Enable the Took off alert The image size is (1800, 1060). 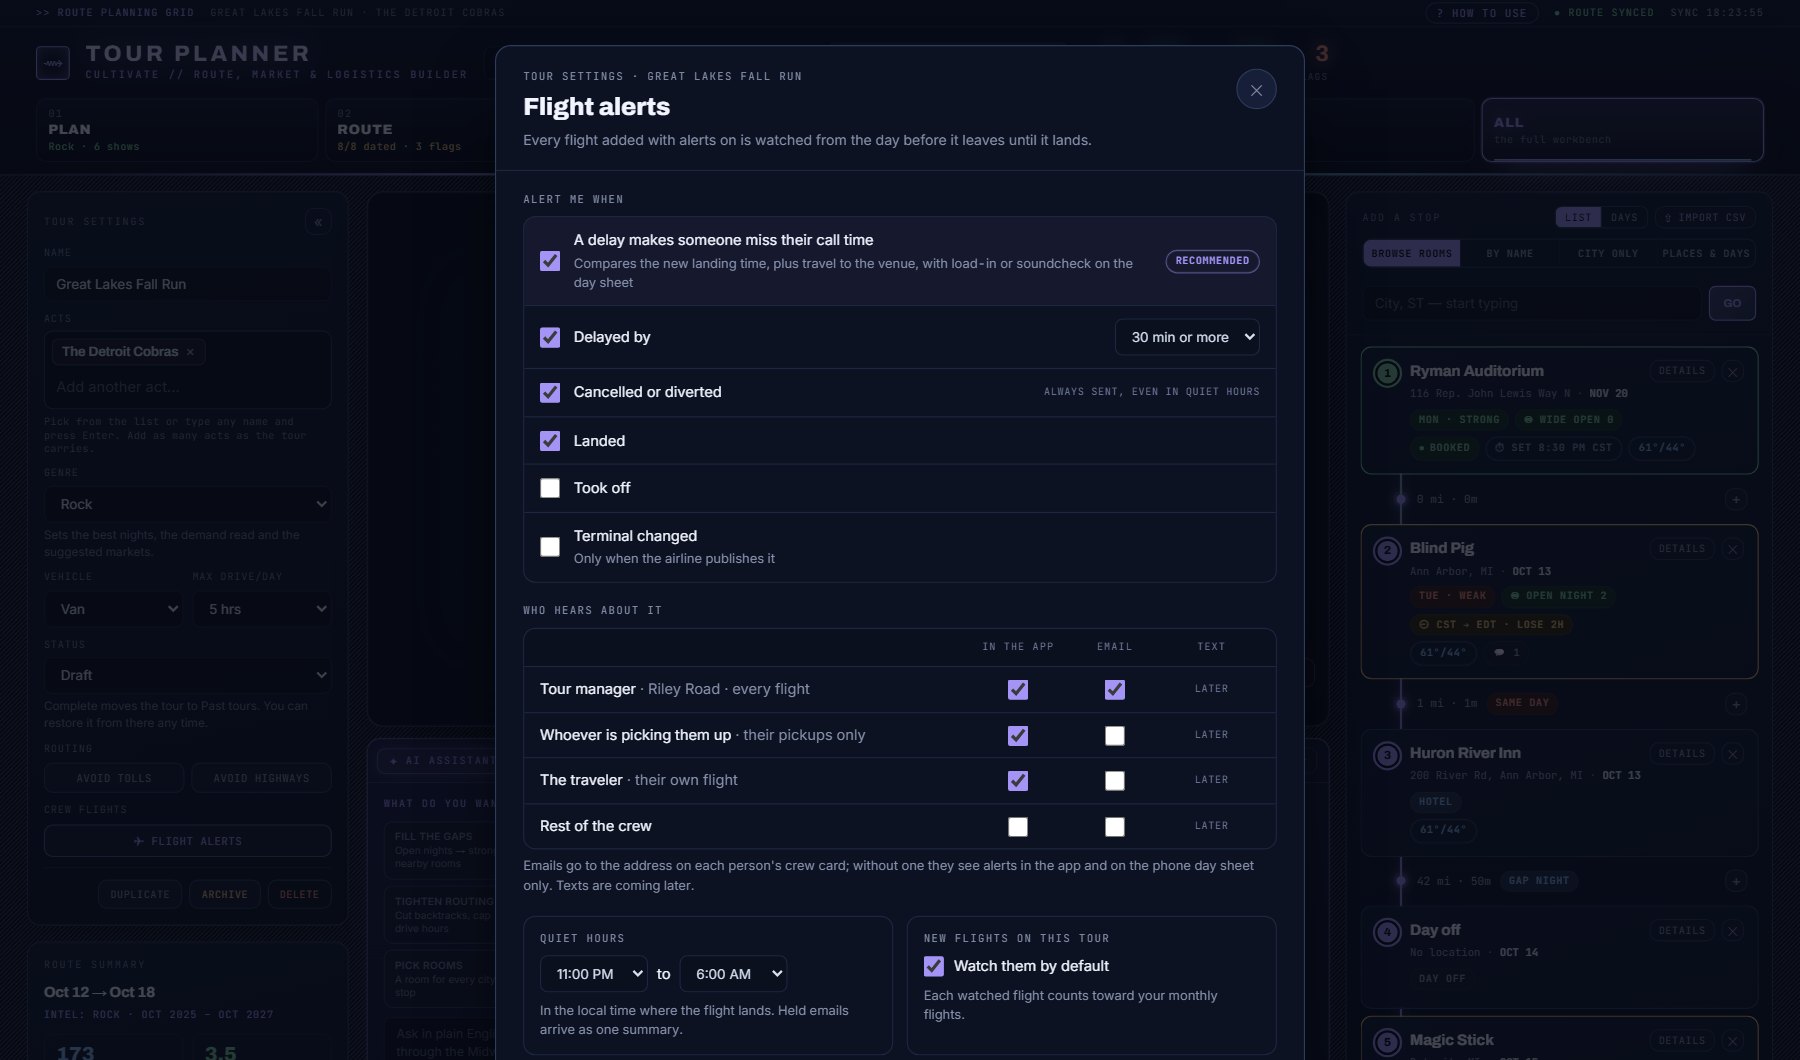coord(550,488)
